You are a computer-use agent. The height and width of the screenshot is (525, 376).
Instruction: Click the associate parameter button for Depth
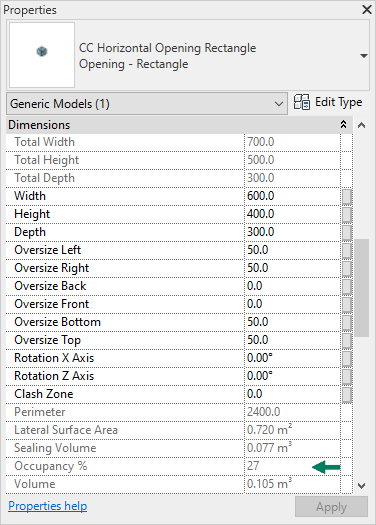[x=347, y=232]
